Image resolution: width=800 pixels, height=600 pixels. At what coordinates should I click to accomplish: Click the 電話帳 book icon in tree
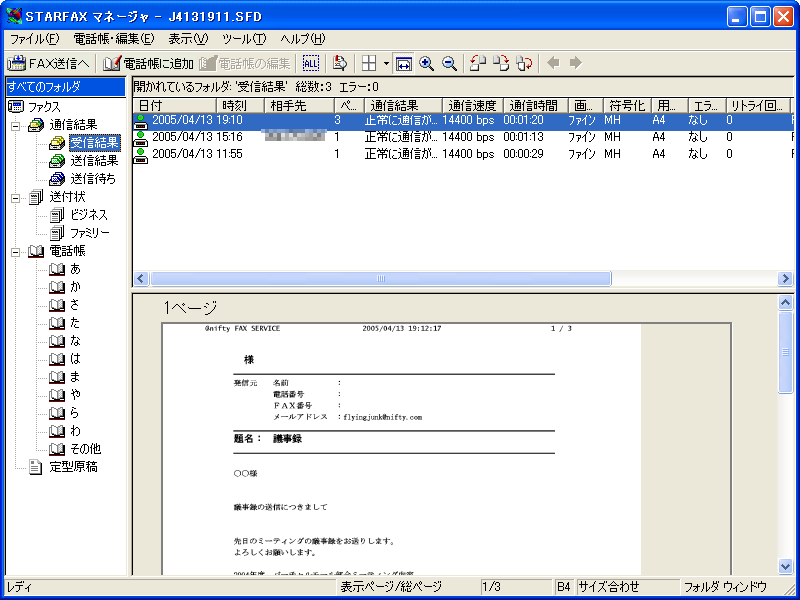click(x=36, y=252)
